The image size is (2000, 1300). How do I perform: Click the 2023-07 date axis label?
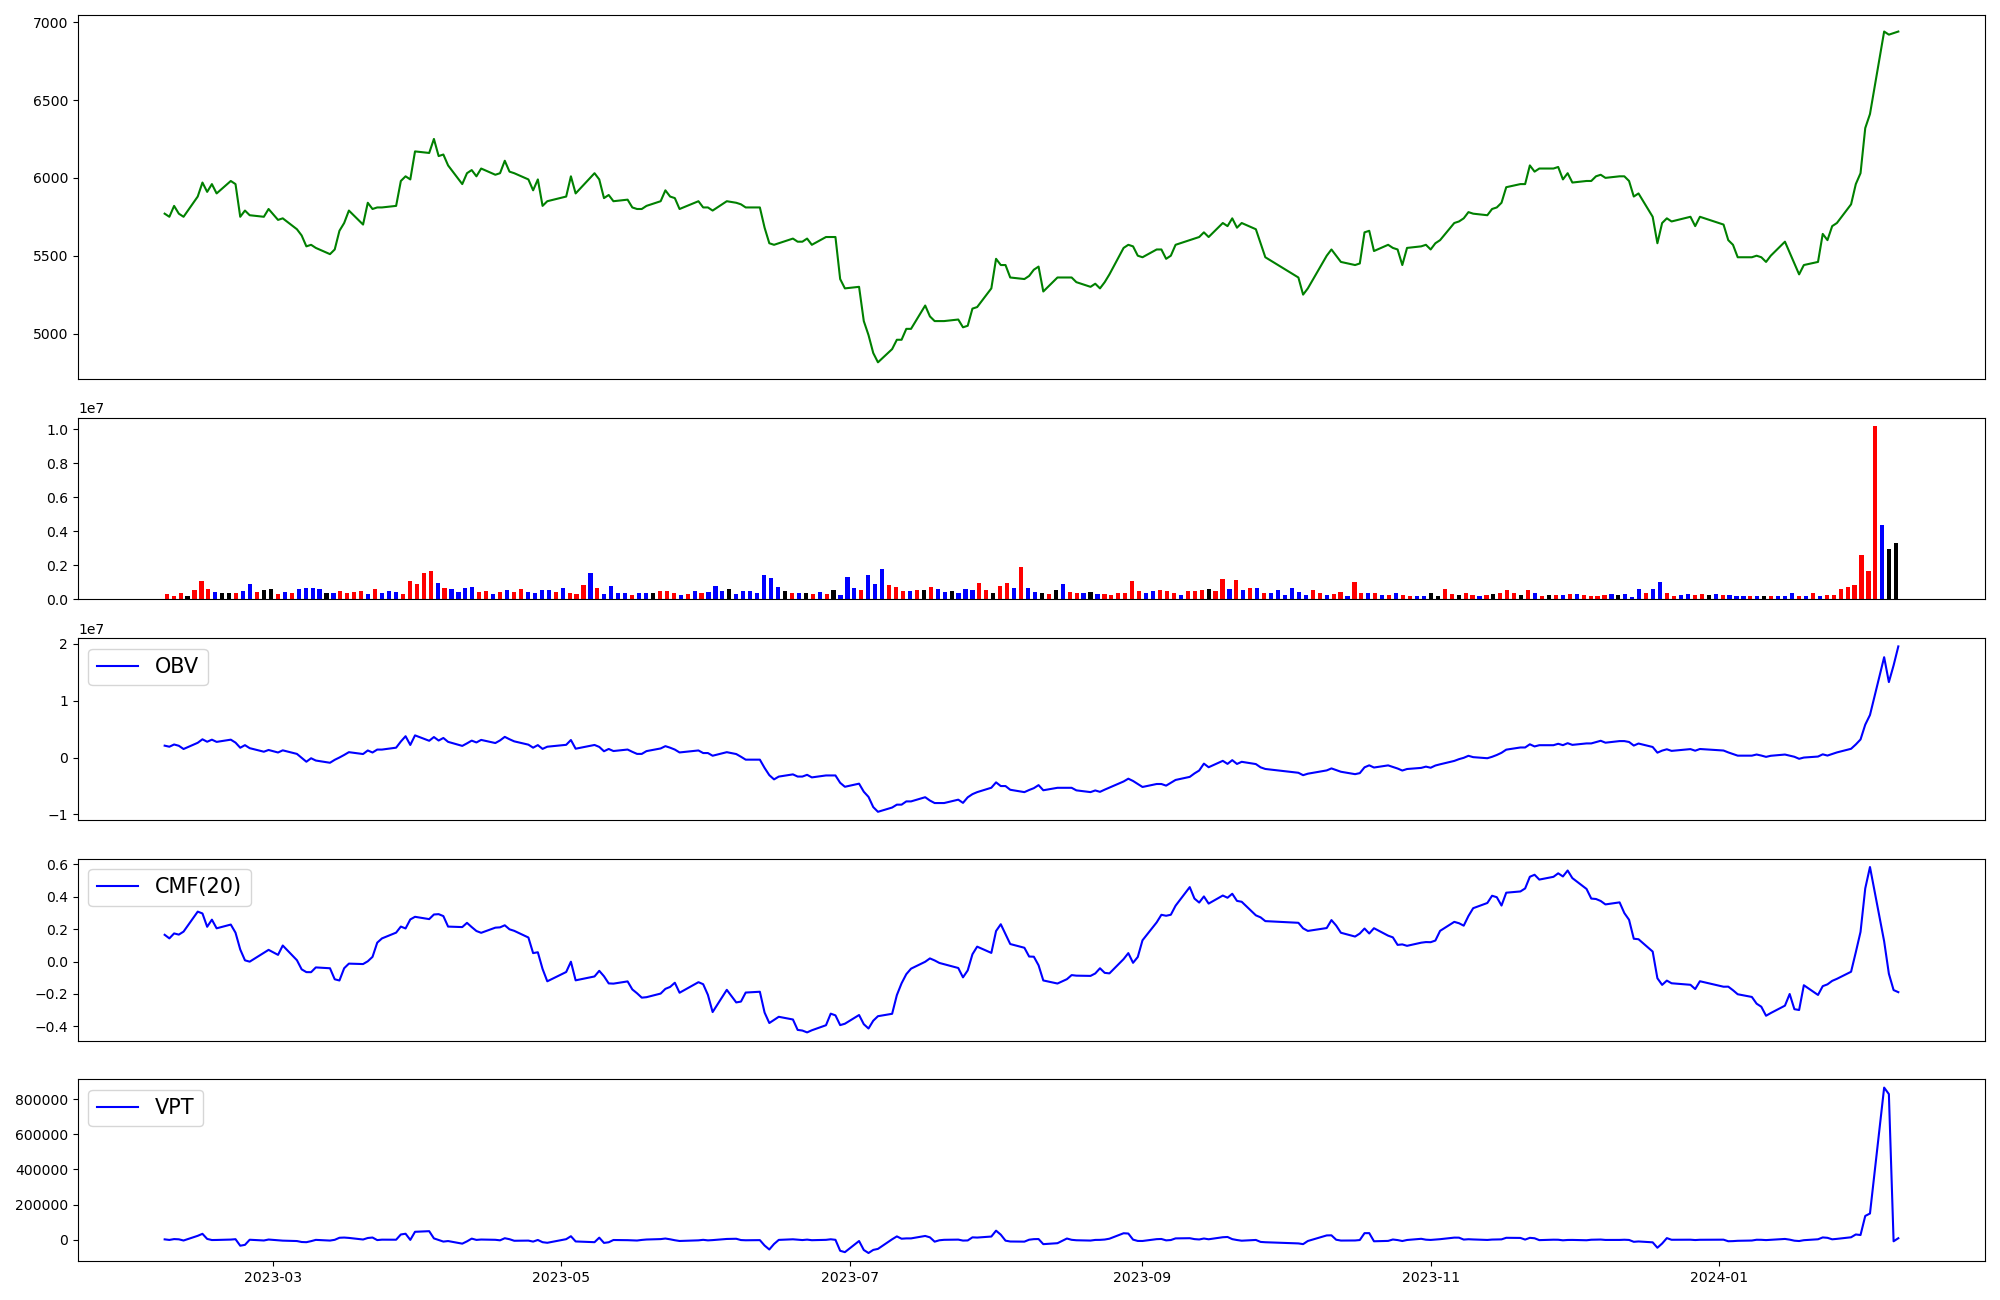(850, 1277)
